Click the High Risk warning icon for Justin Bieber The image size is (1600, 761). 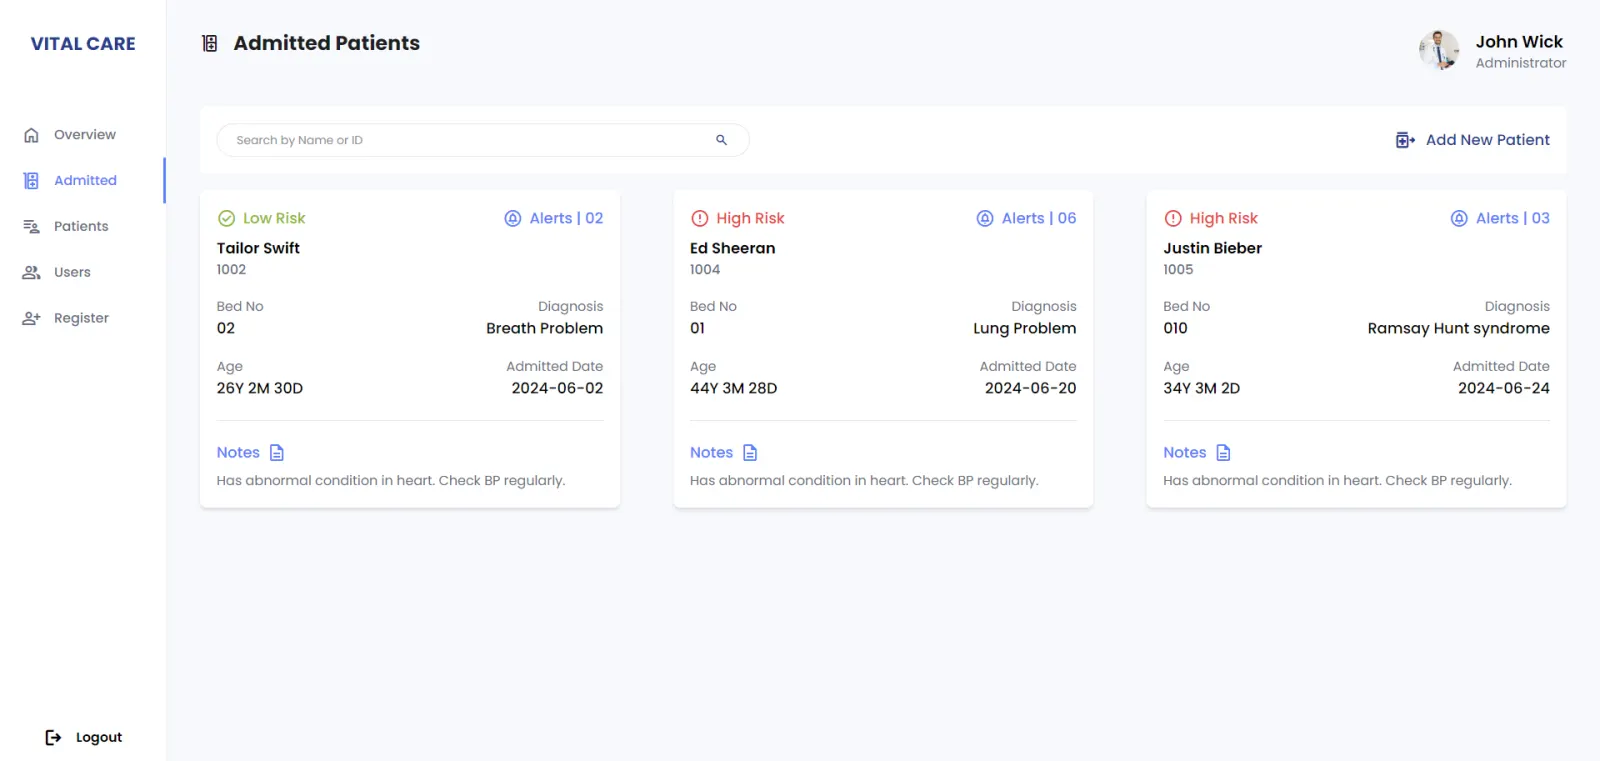(1173, 218)
